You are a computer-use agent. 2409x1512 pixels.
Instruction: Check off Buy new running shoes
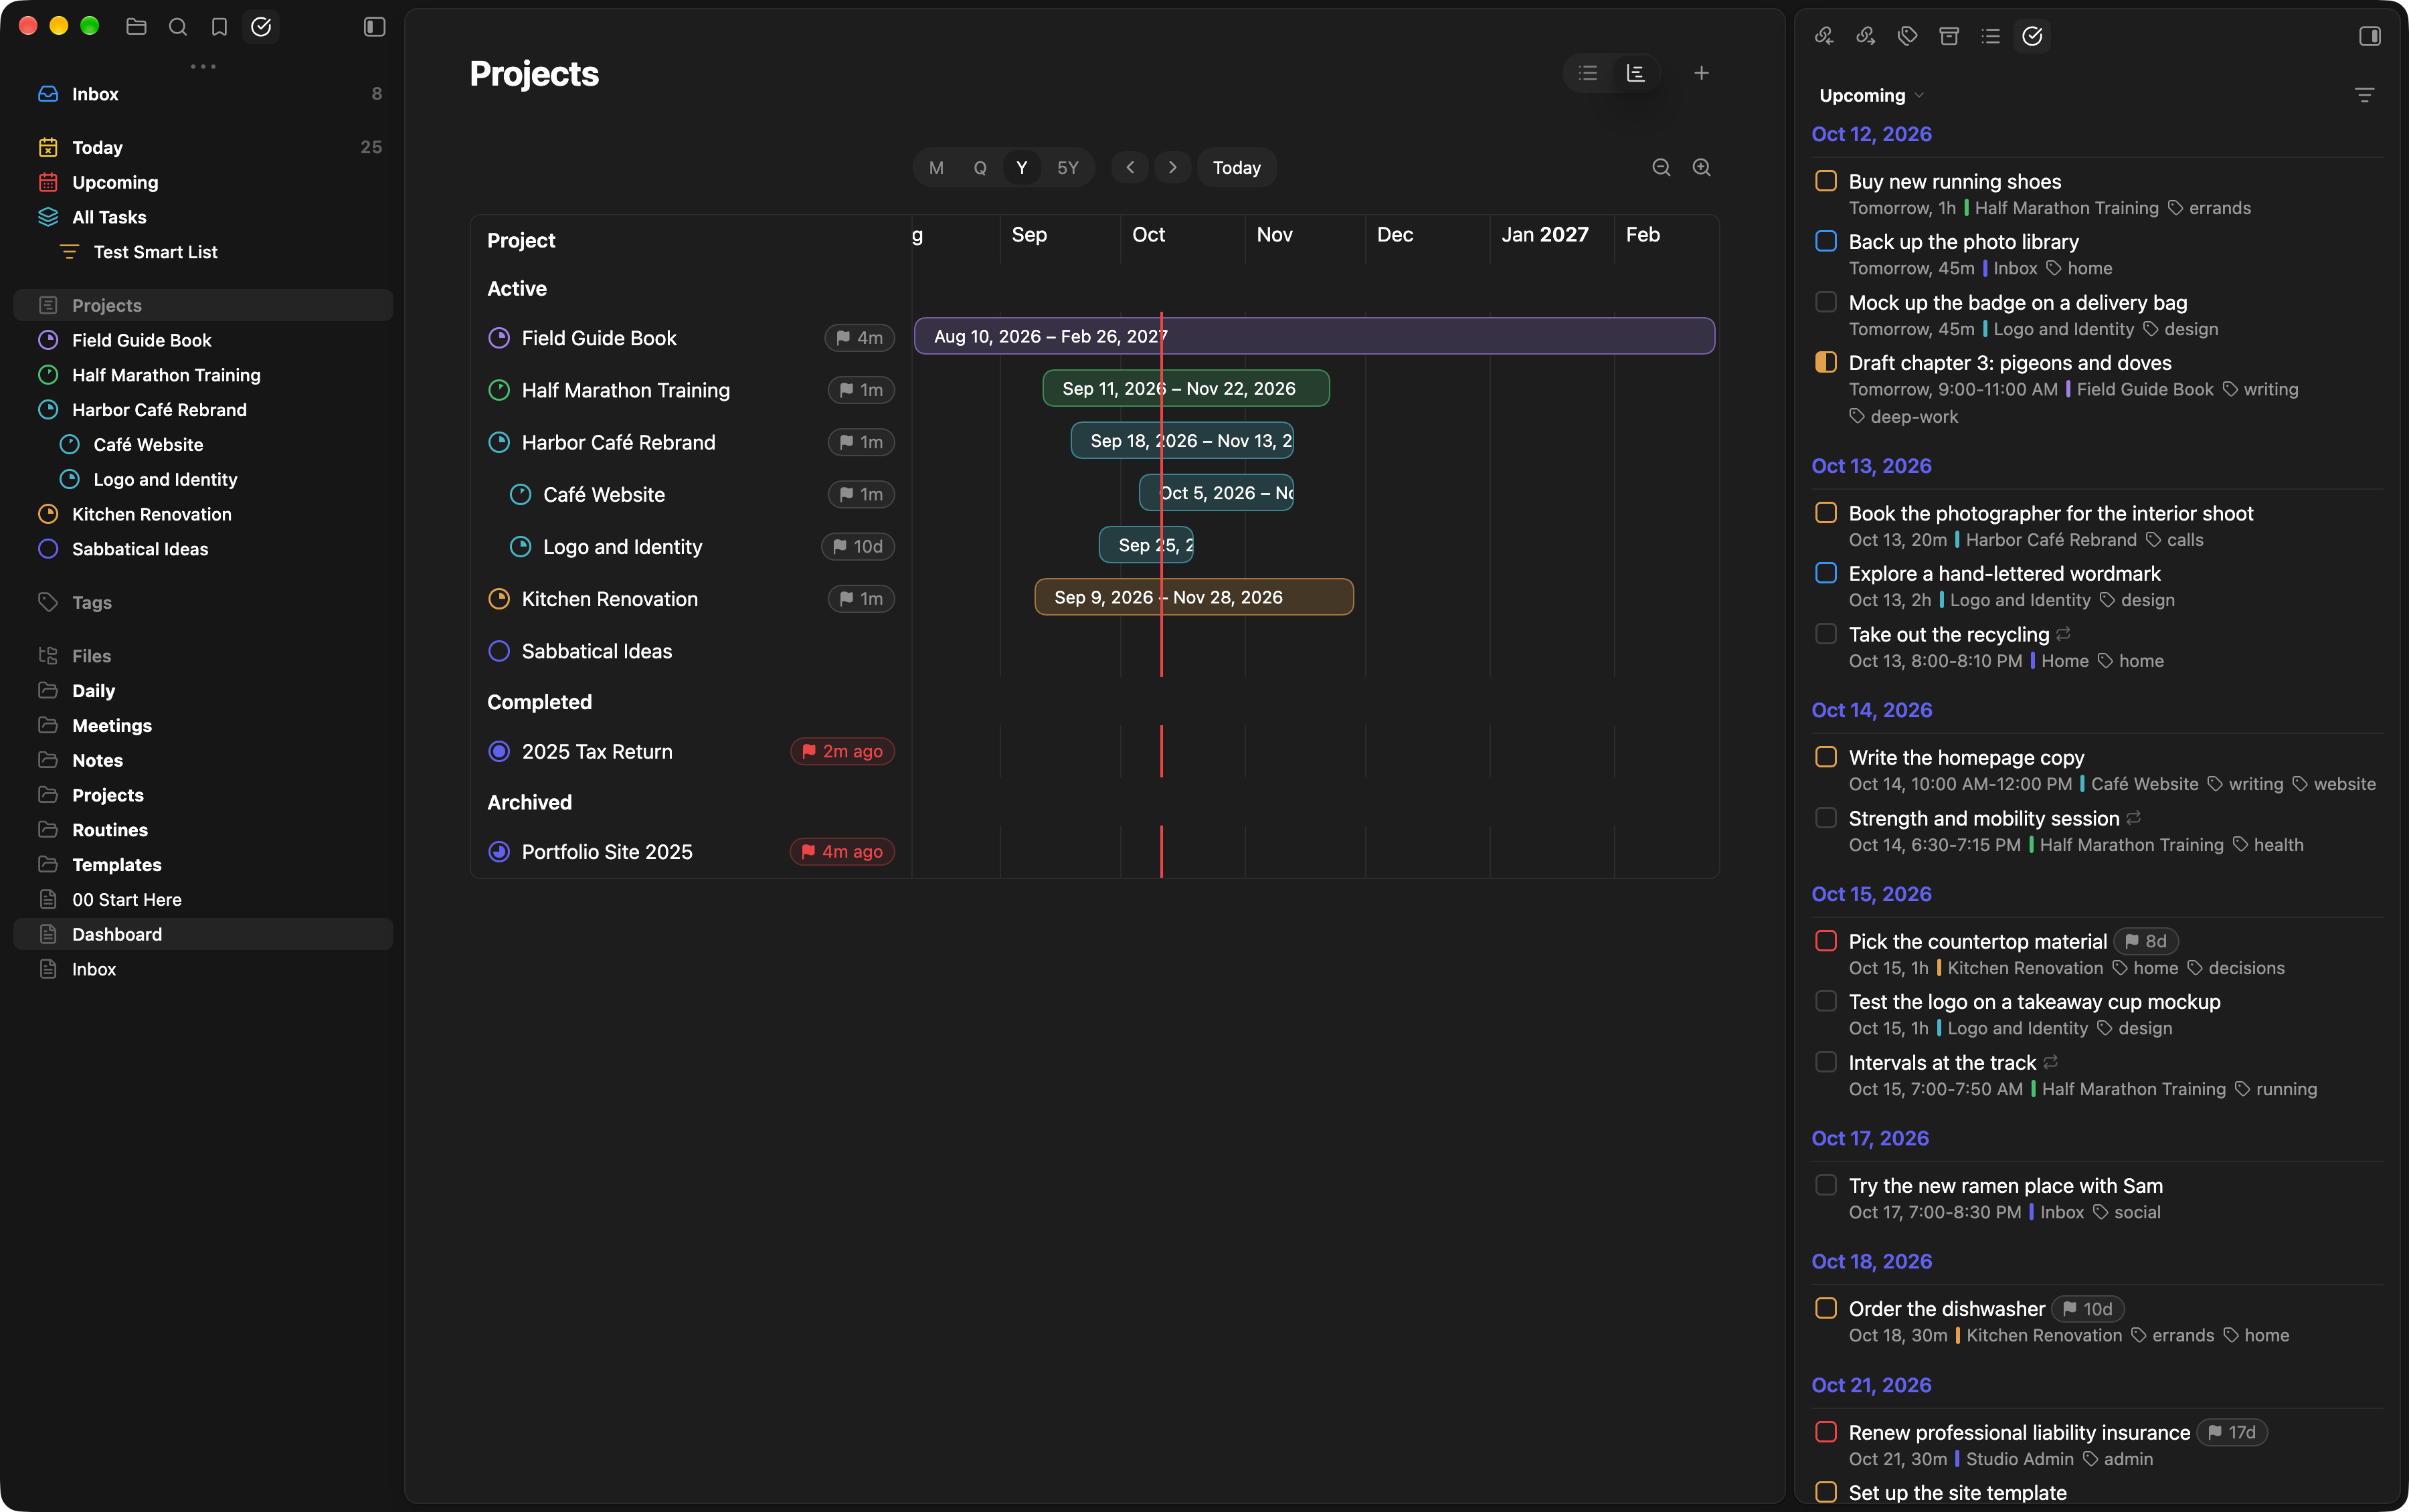1826,181
